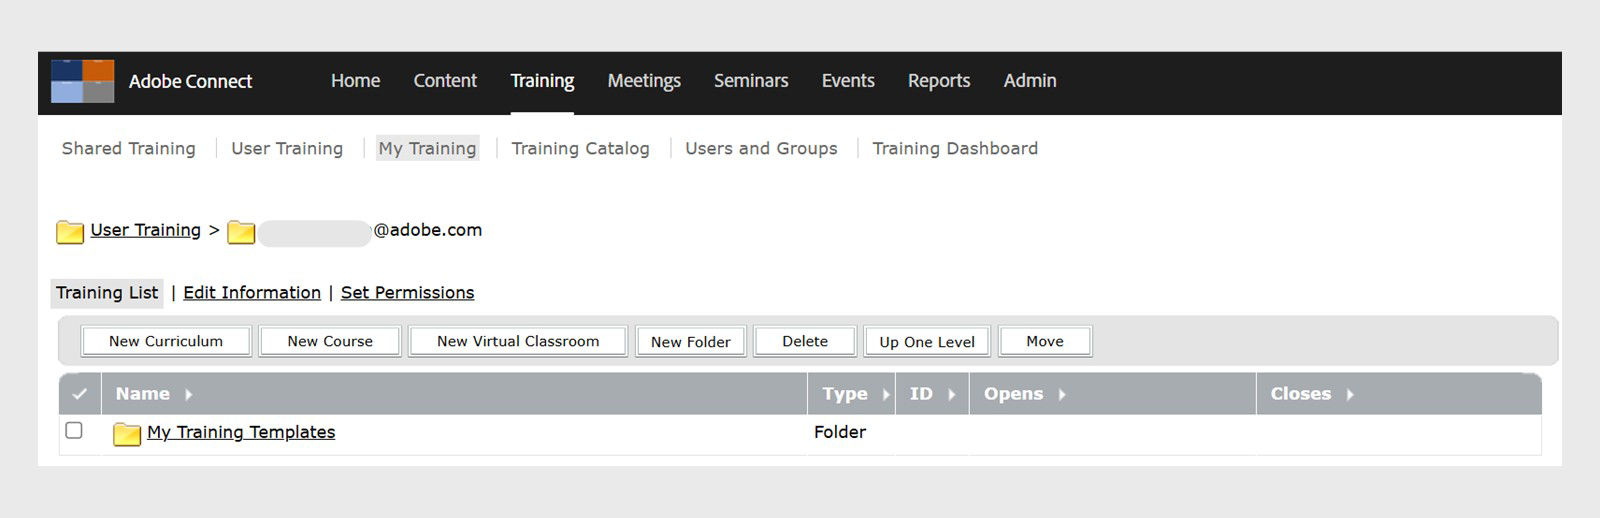The height and width of the screenshot is (518, 1600).
Task: Open the Content menu
Action: (445, 81)
